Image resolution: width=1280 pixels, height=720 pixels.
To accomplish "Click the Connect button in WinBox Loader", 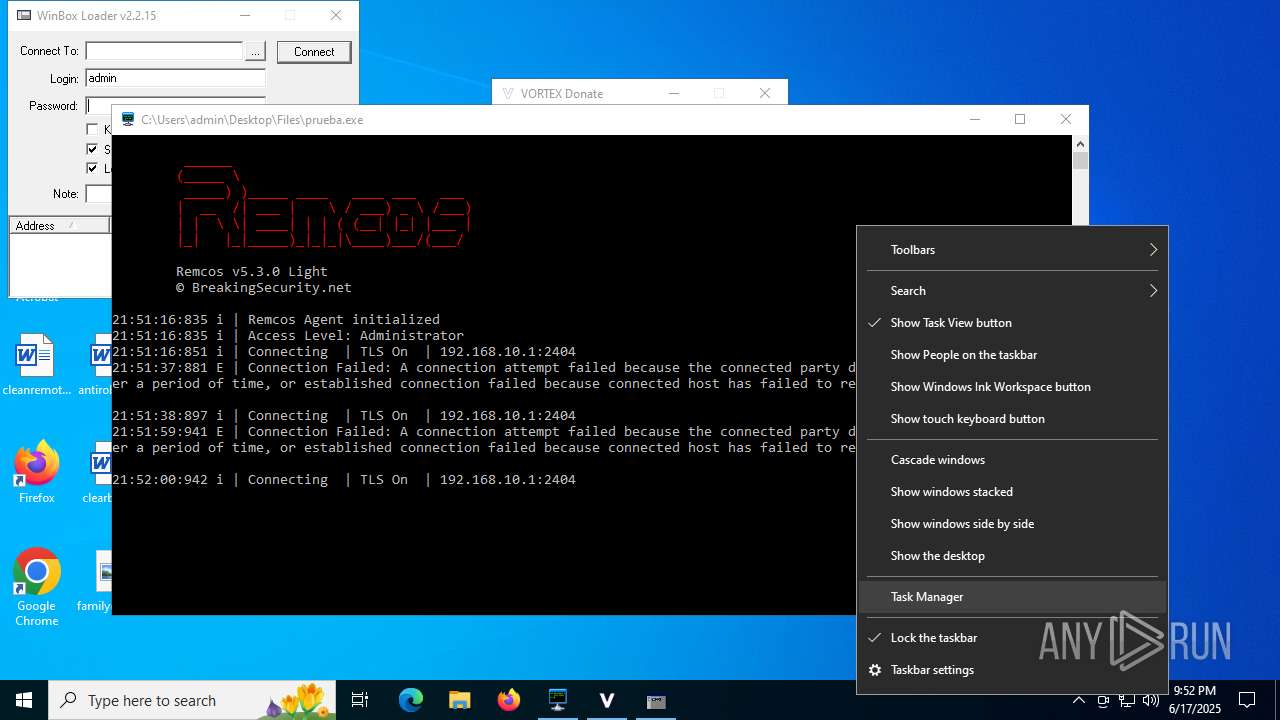I will pos(314,52).
